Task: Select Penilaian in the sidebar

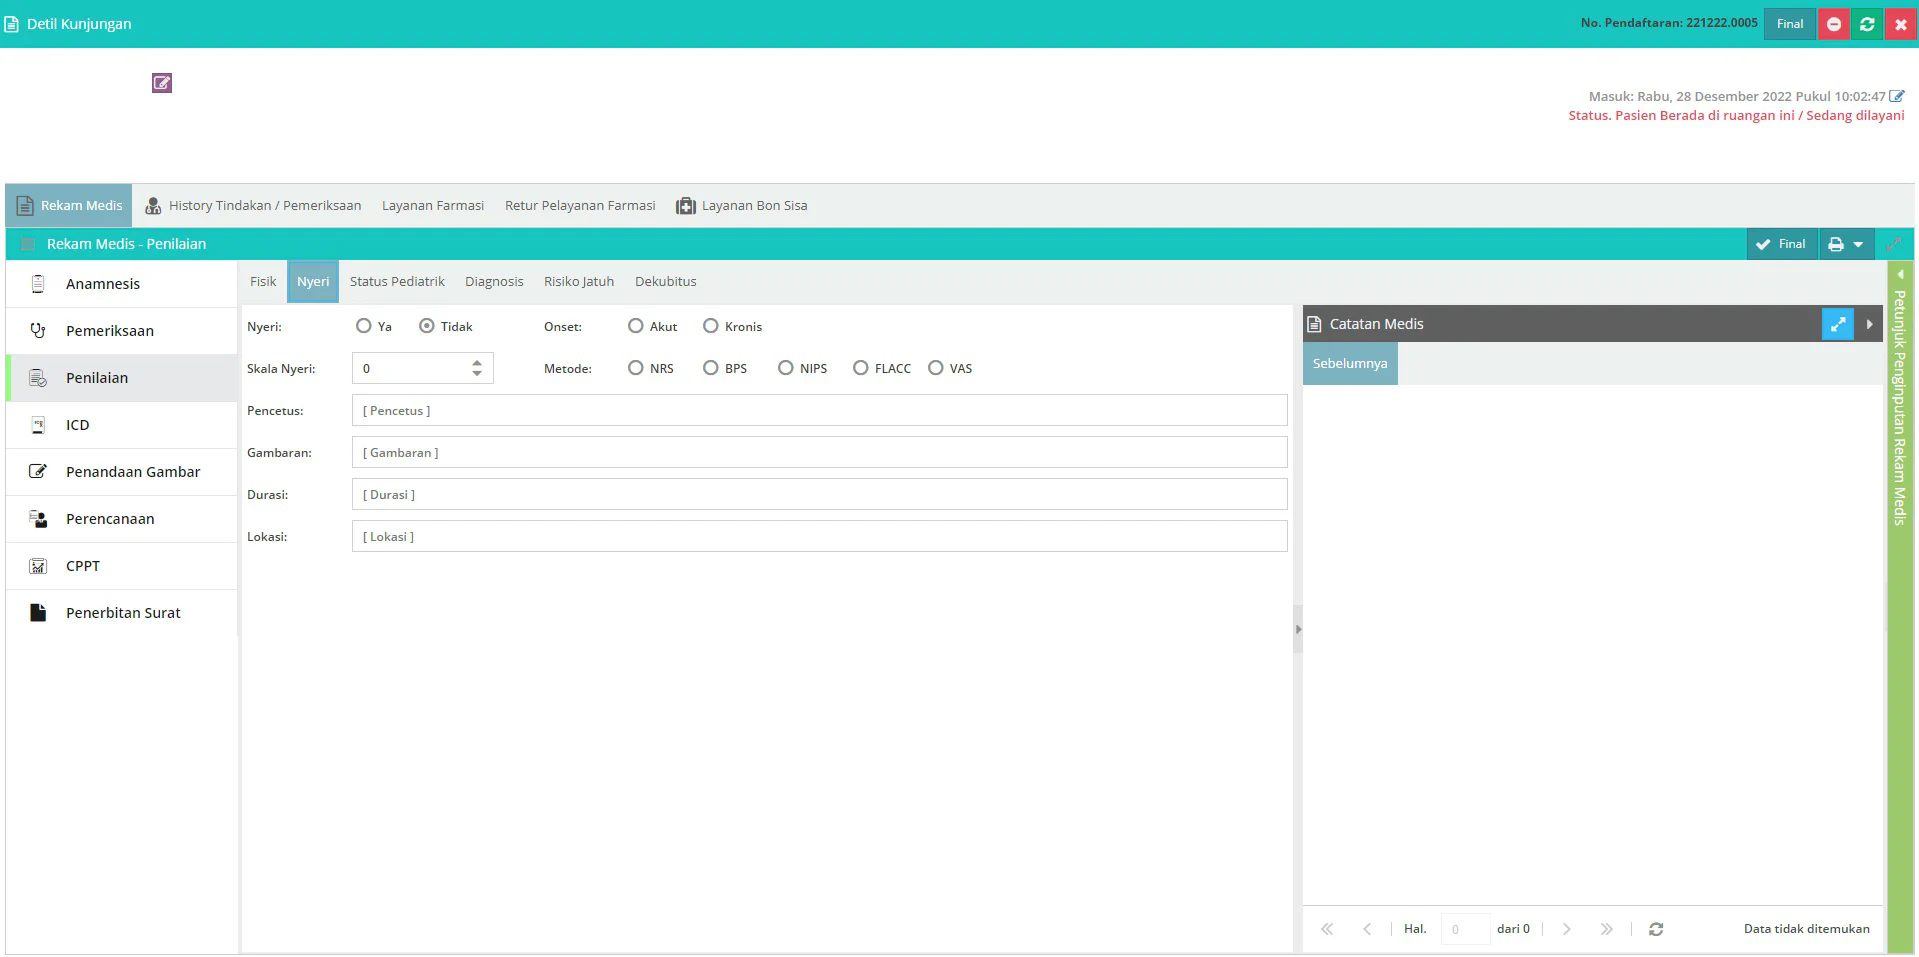Action: (x=122, y=378)
